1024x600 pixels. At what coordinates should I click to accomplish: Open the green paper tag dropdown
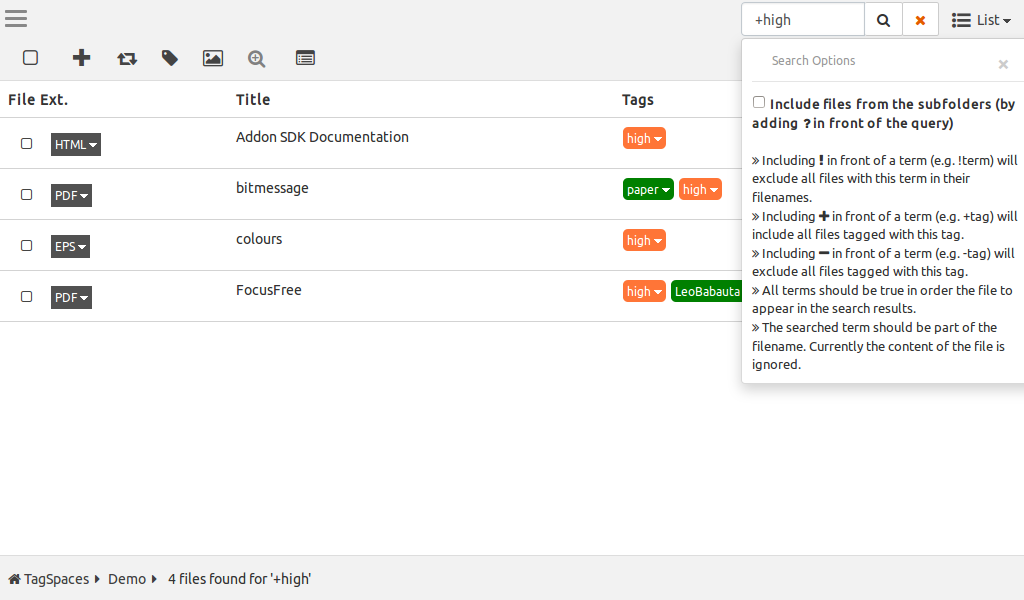coord(648,190)
